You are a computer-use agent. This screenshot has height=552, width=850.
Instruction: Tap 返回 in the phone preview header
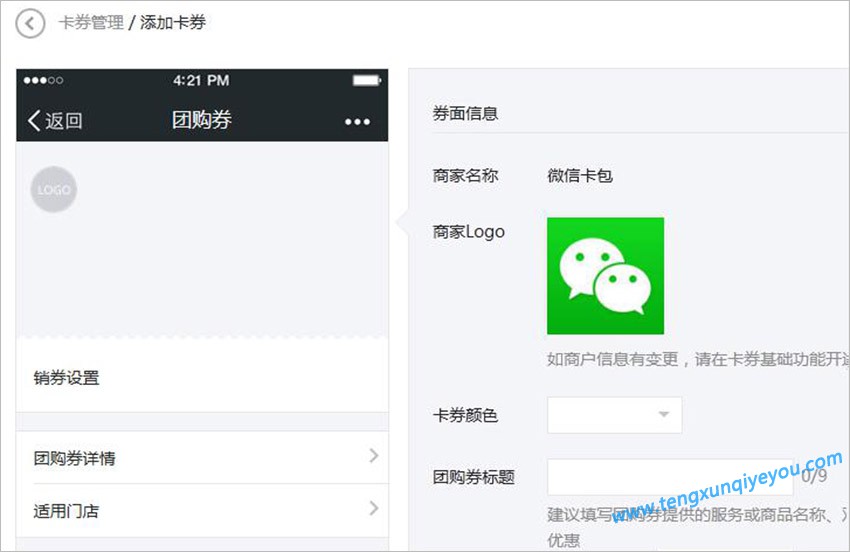[x=55, y=120]
